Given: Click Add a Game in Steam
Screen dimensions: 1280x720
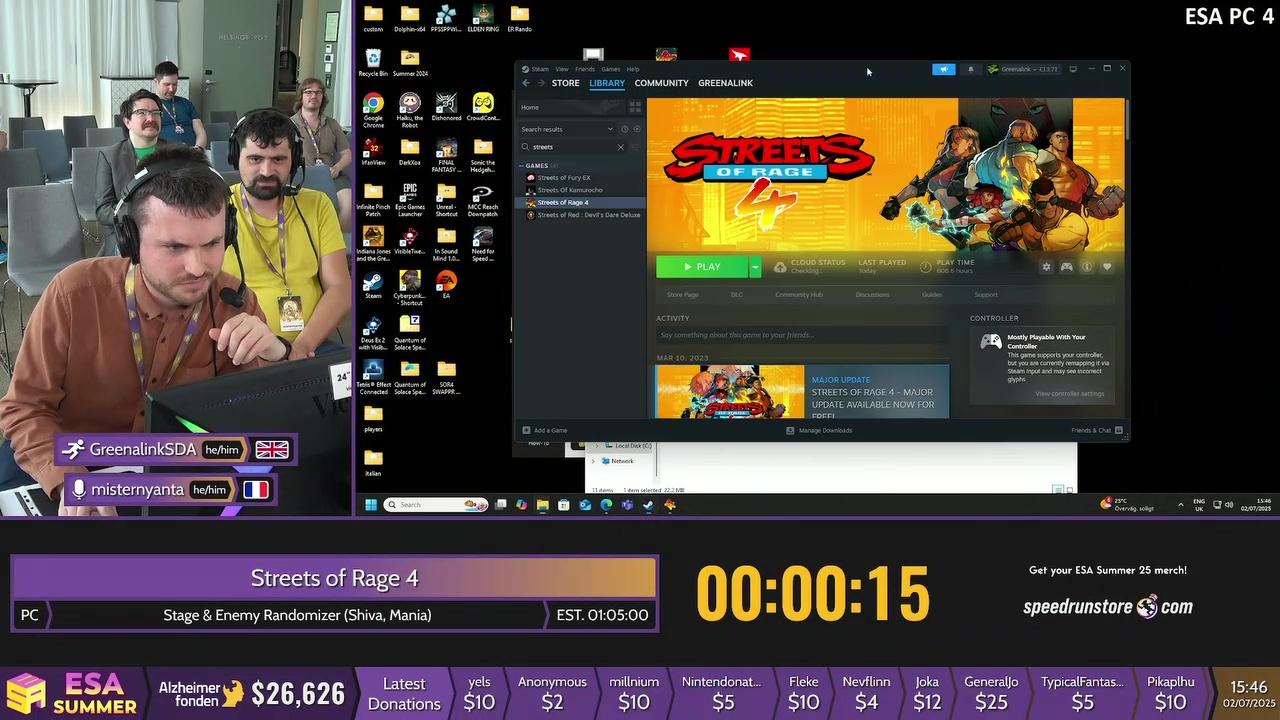Looking at the screenshot, I should [x=545, y=431].
